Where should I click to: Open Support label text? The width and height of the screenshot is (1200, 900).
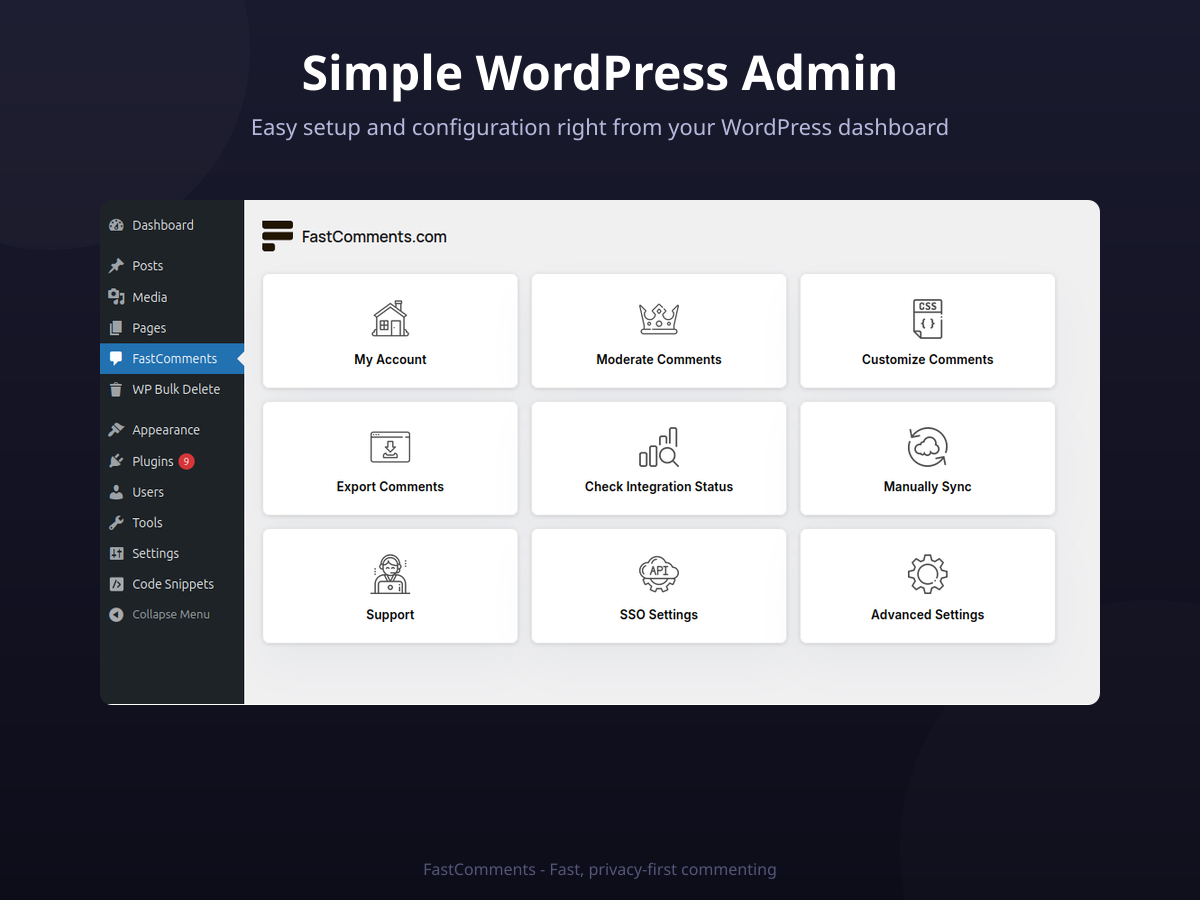point(390,615)
